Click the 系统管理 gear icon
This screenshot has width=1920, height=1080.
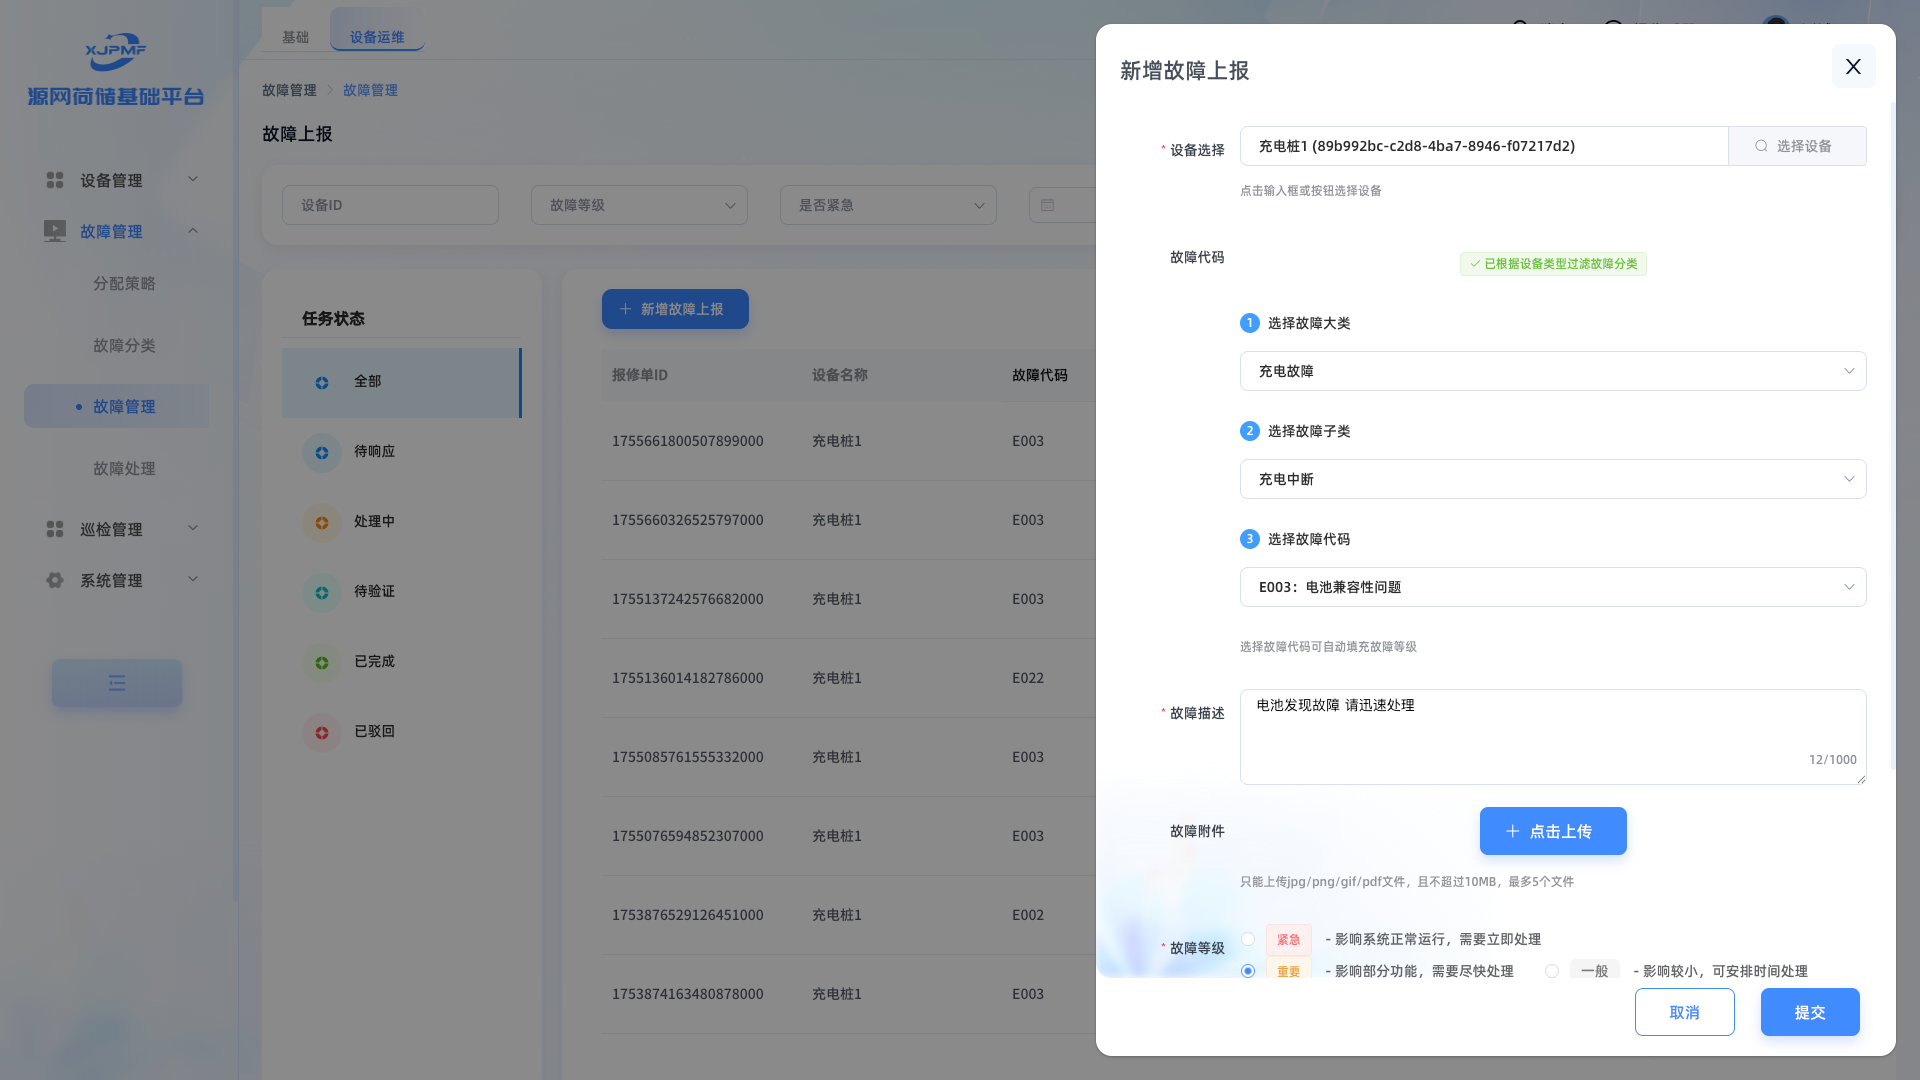tap(55, 580)
